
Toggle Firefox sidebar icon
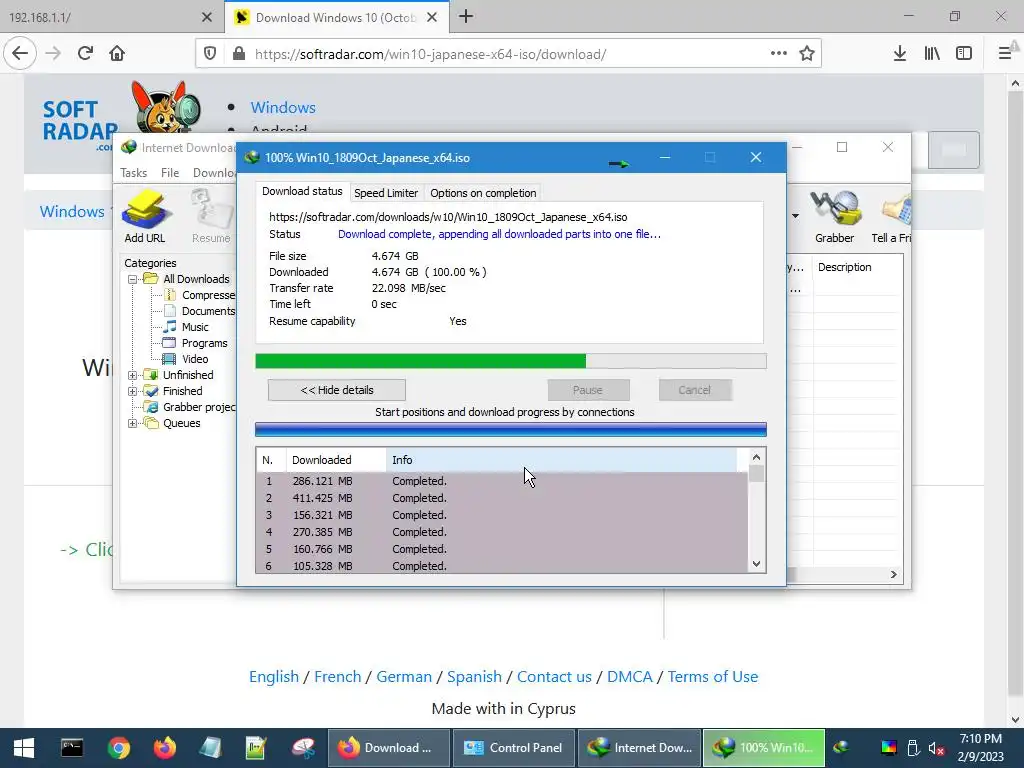(x=964, y=54)
